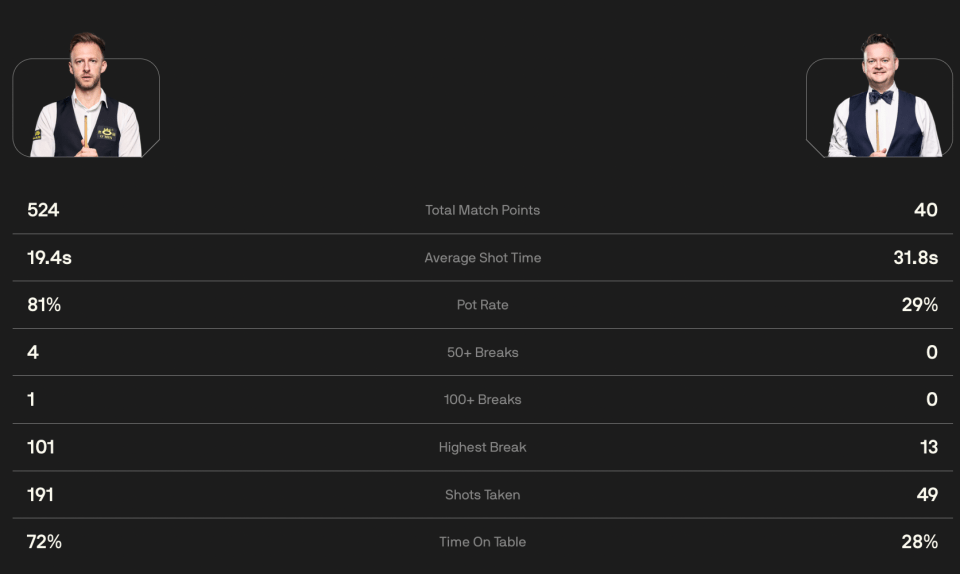
Task: Click the 81% pot rate value
Action: (44, 305)
